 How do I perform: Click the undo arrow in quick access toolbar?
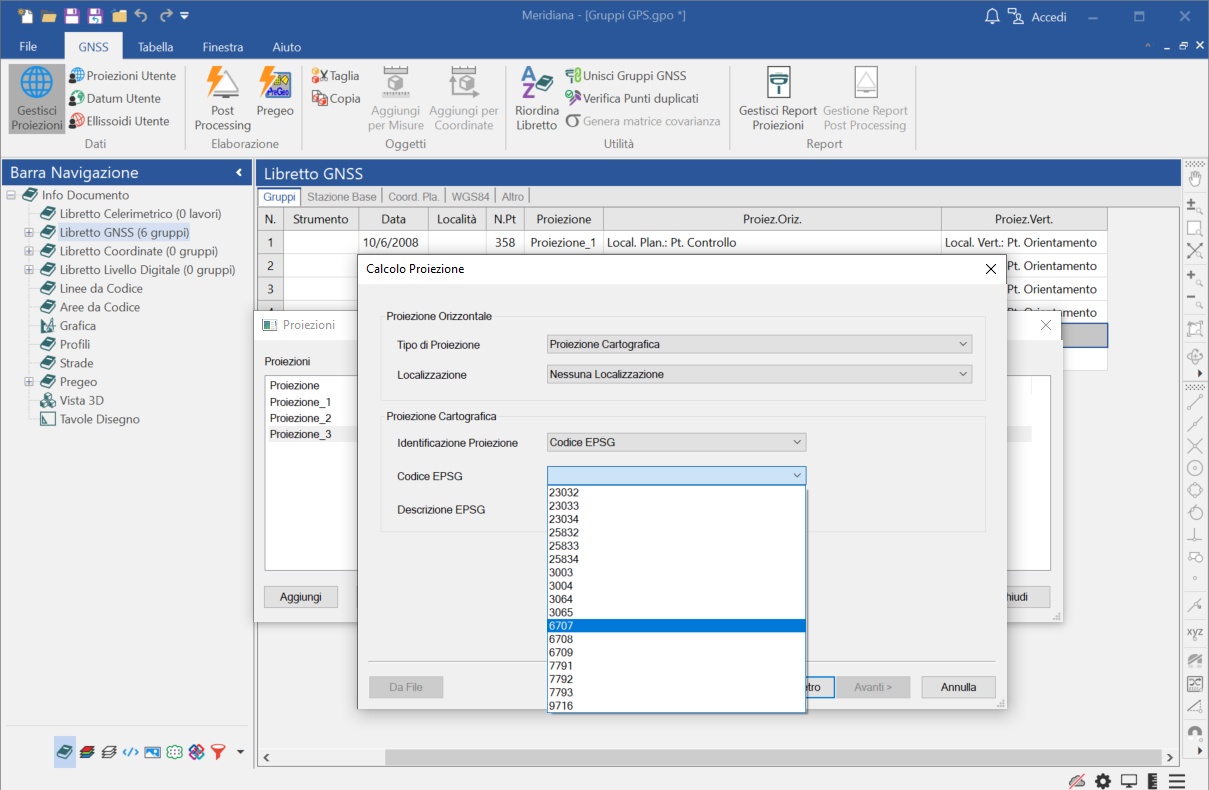[x=141, y=16]
